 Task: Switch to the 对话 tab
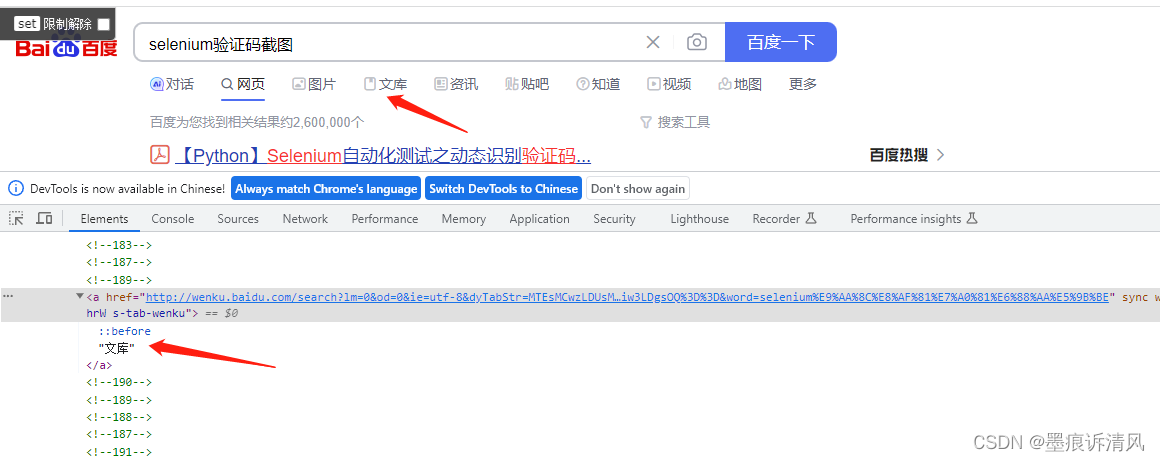click(x=172, y=84)
